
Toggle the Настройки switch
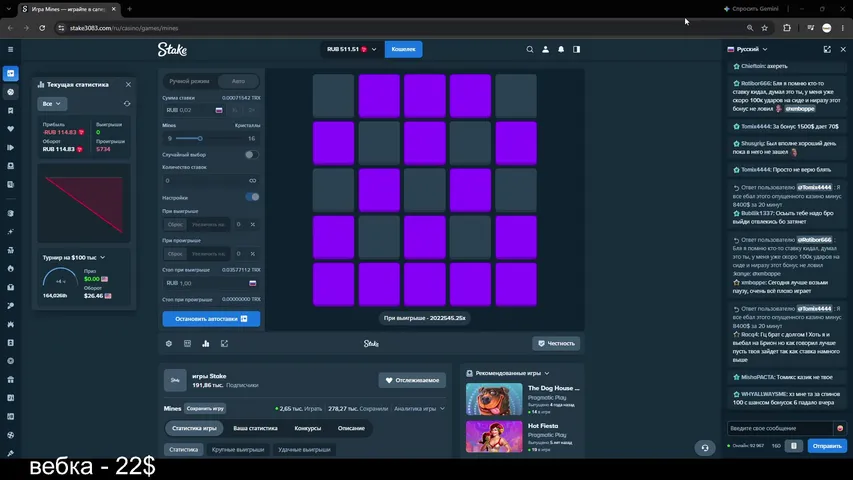[252, 197]
